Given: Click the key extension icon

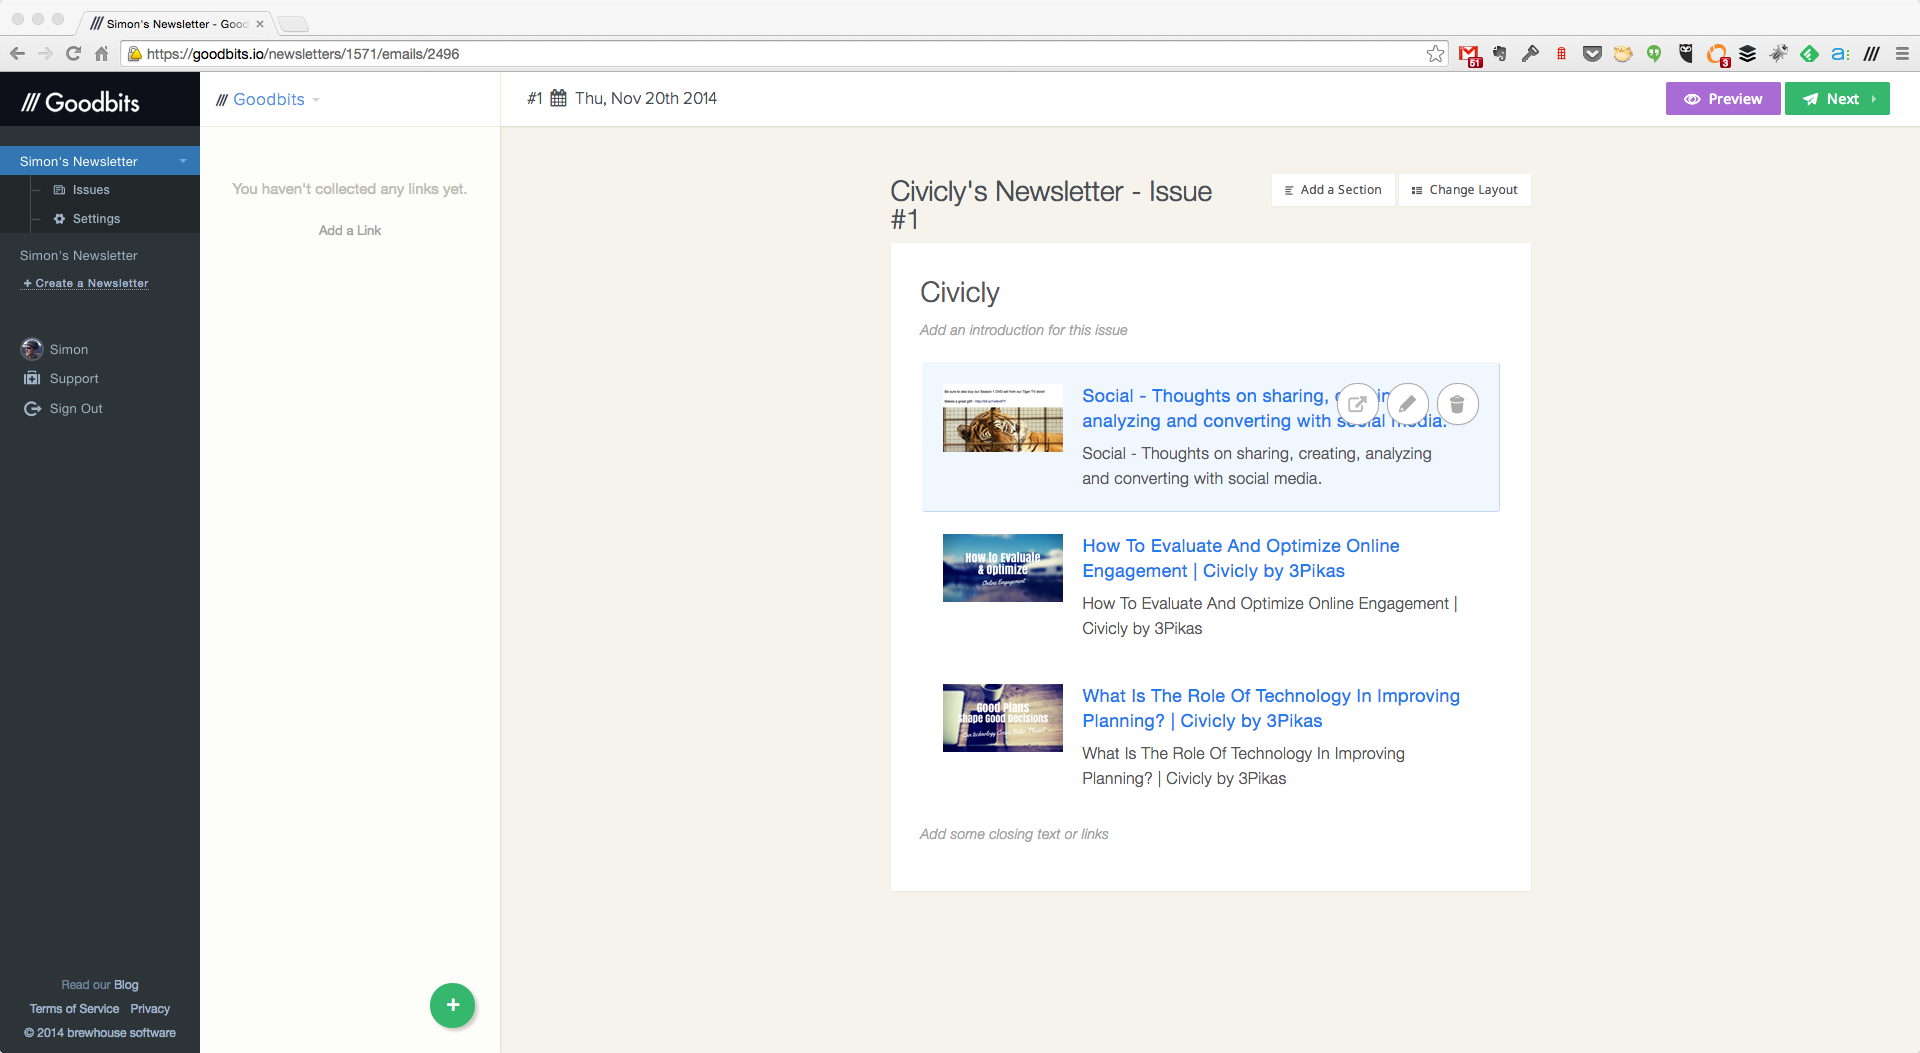Looking at the screenshot, I should (x=1530, y=54).
